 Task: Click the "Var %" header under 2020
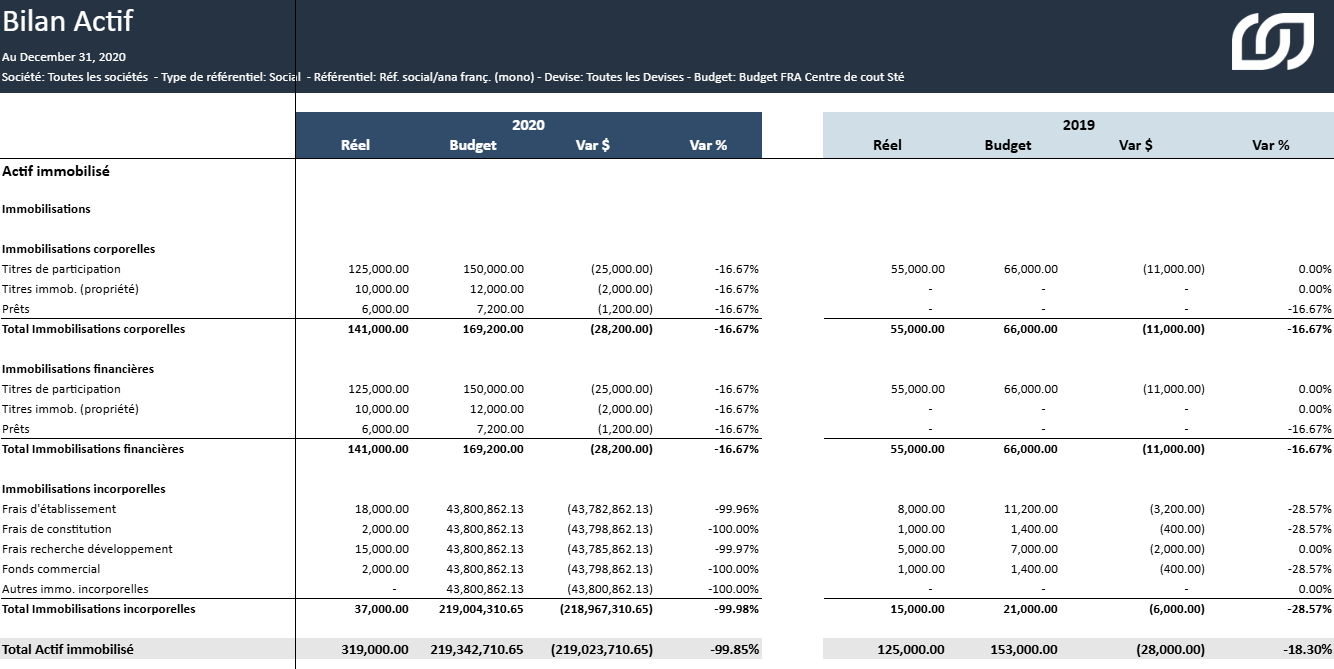point(708,145)
